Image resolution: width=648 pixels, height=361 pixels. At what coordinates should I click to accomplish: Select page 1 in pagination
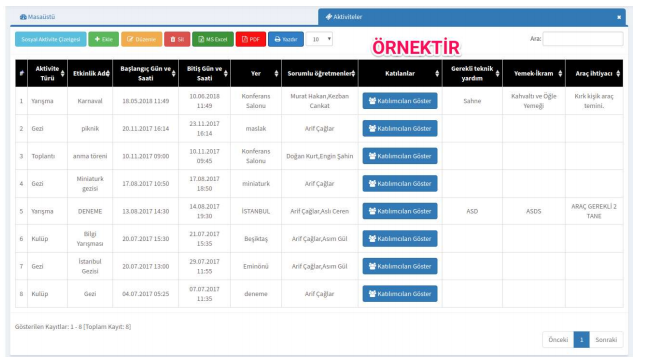[581, 340]
